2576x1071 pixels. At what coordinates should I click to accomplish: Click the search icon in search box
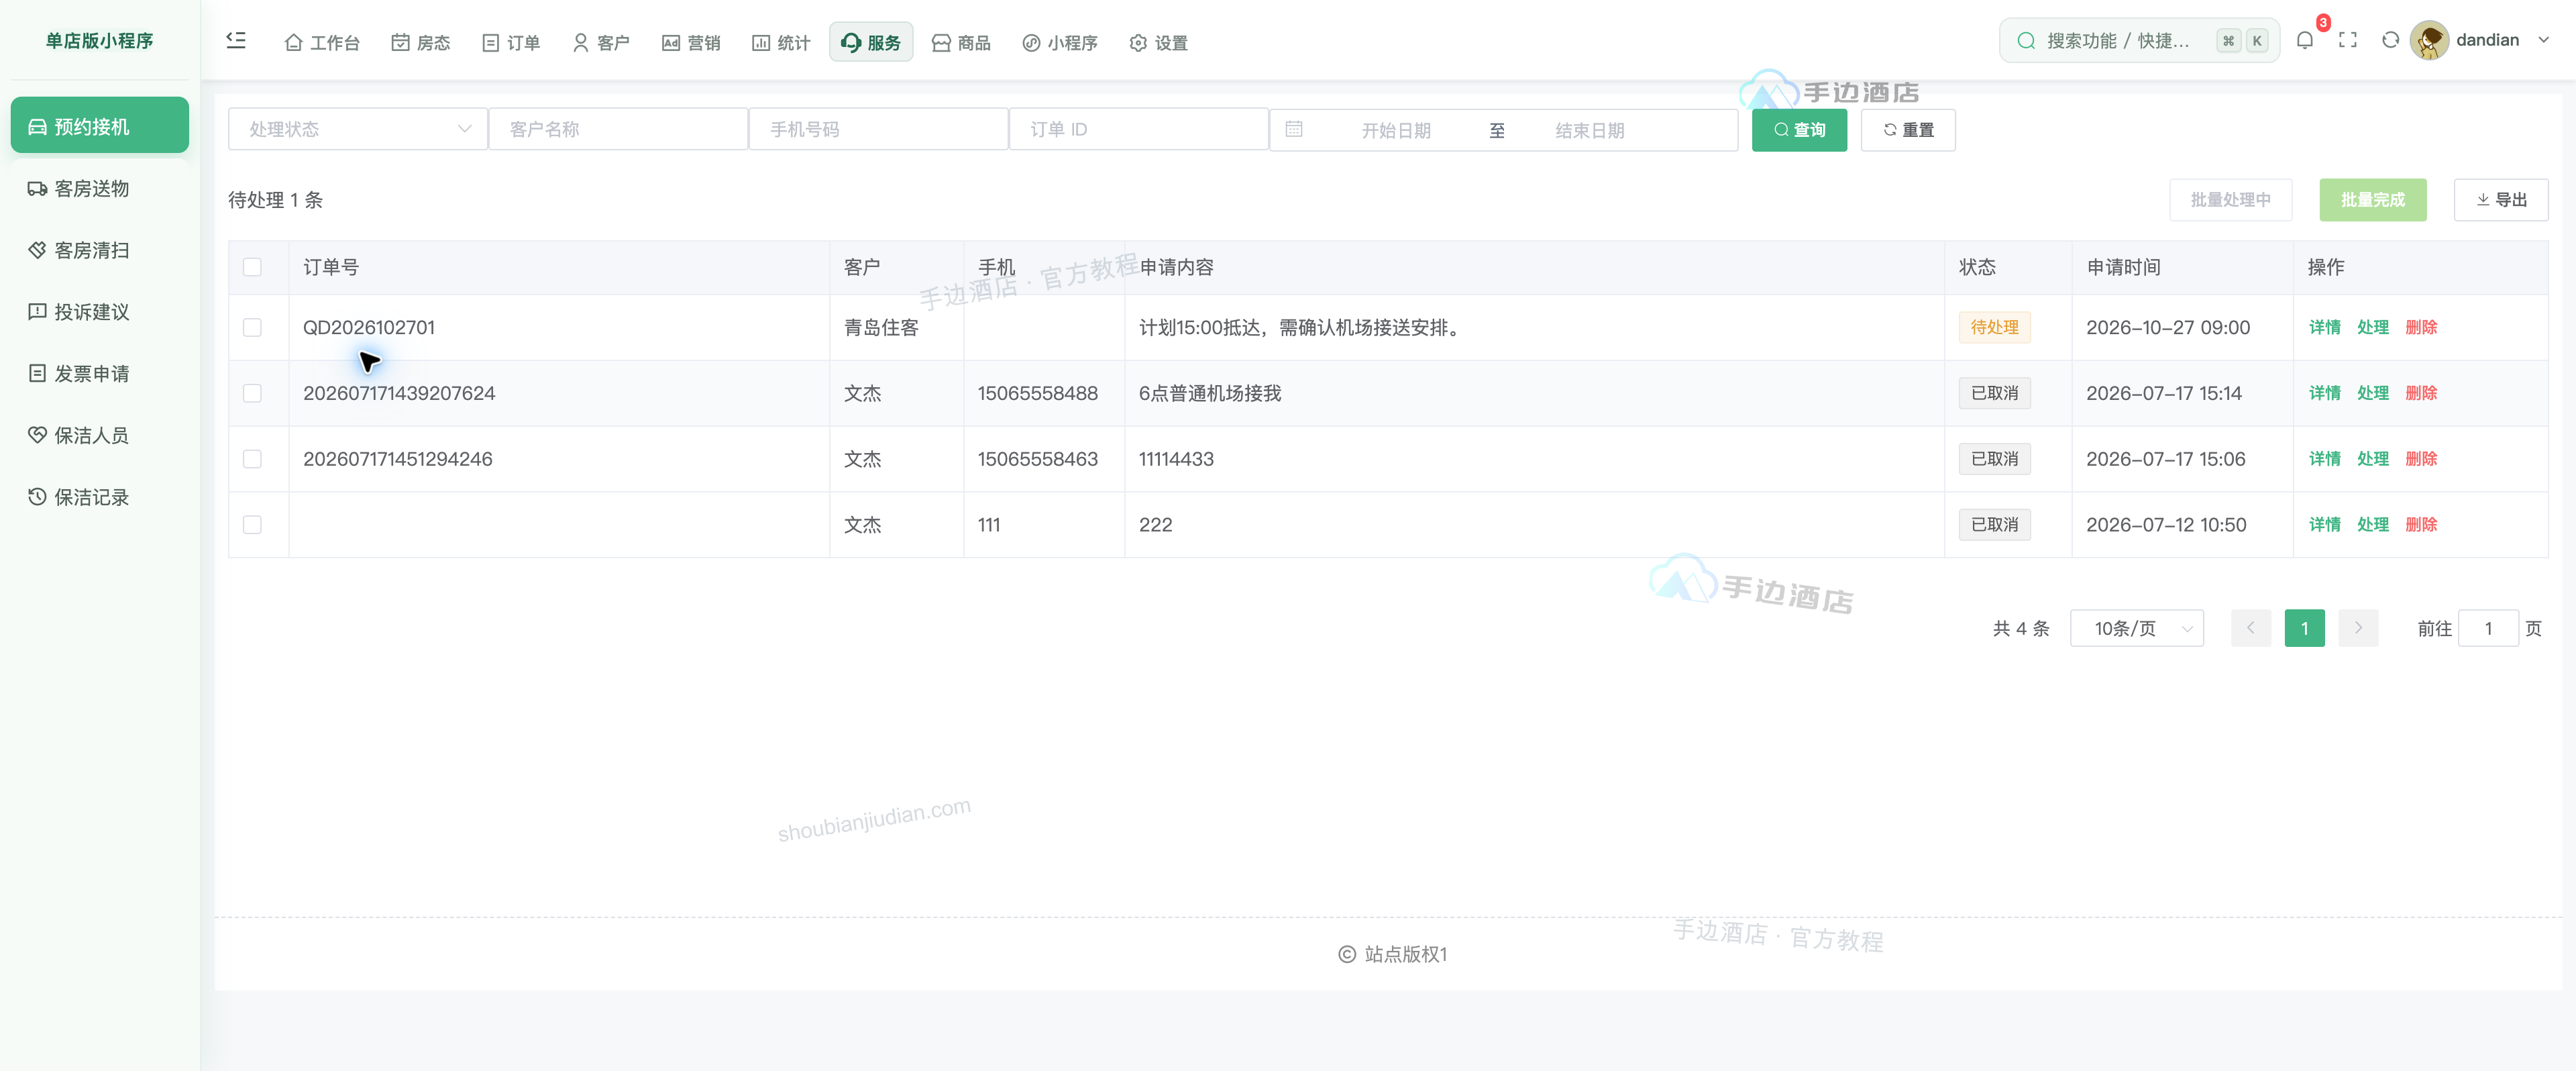[2026, 40]
